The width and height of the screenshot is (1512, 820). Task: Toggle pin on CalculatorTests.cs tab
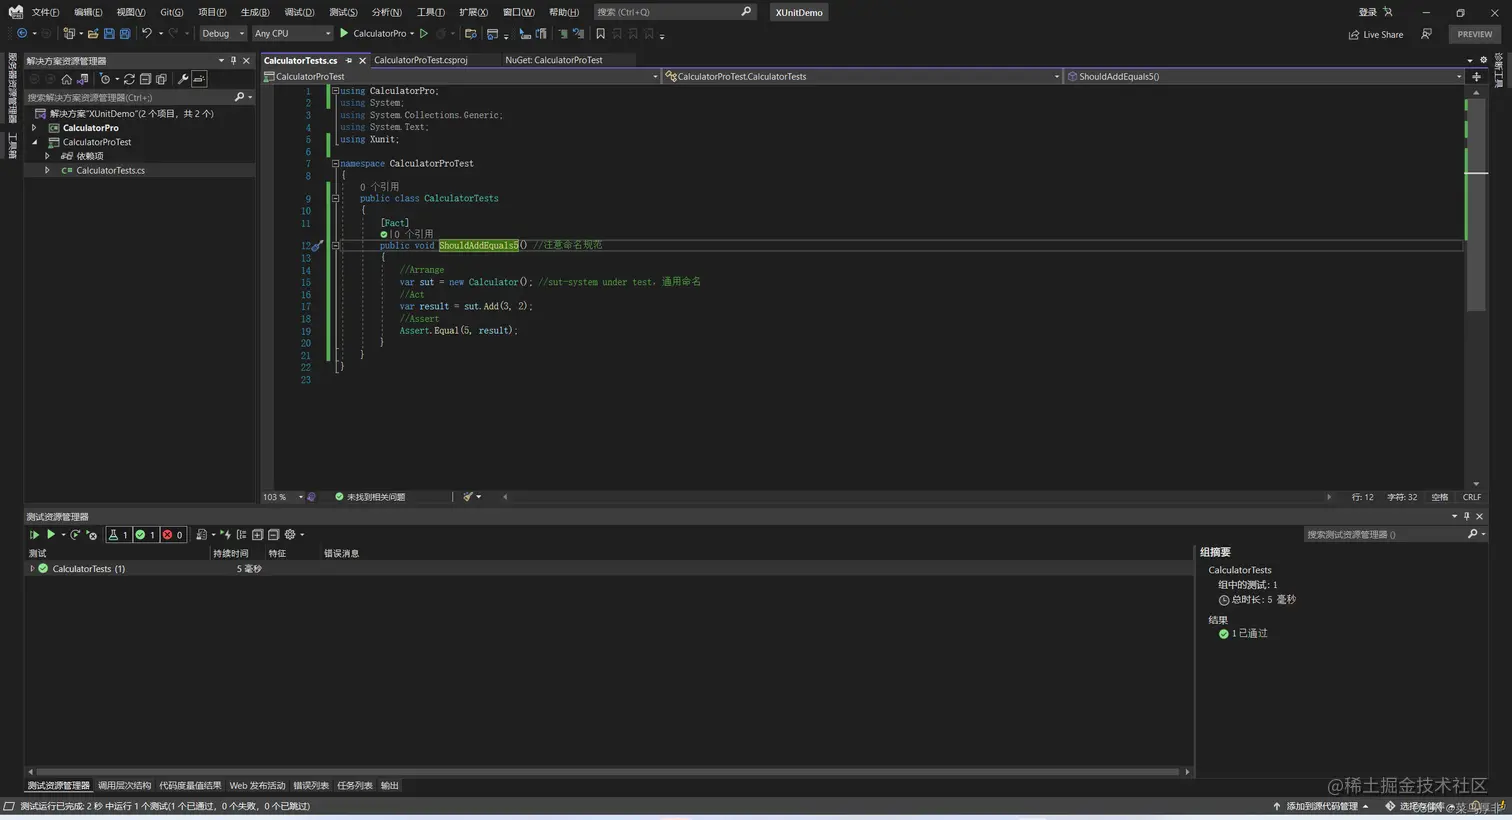(x=349, y=60)
